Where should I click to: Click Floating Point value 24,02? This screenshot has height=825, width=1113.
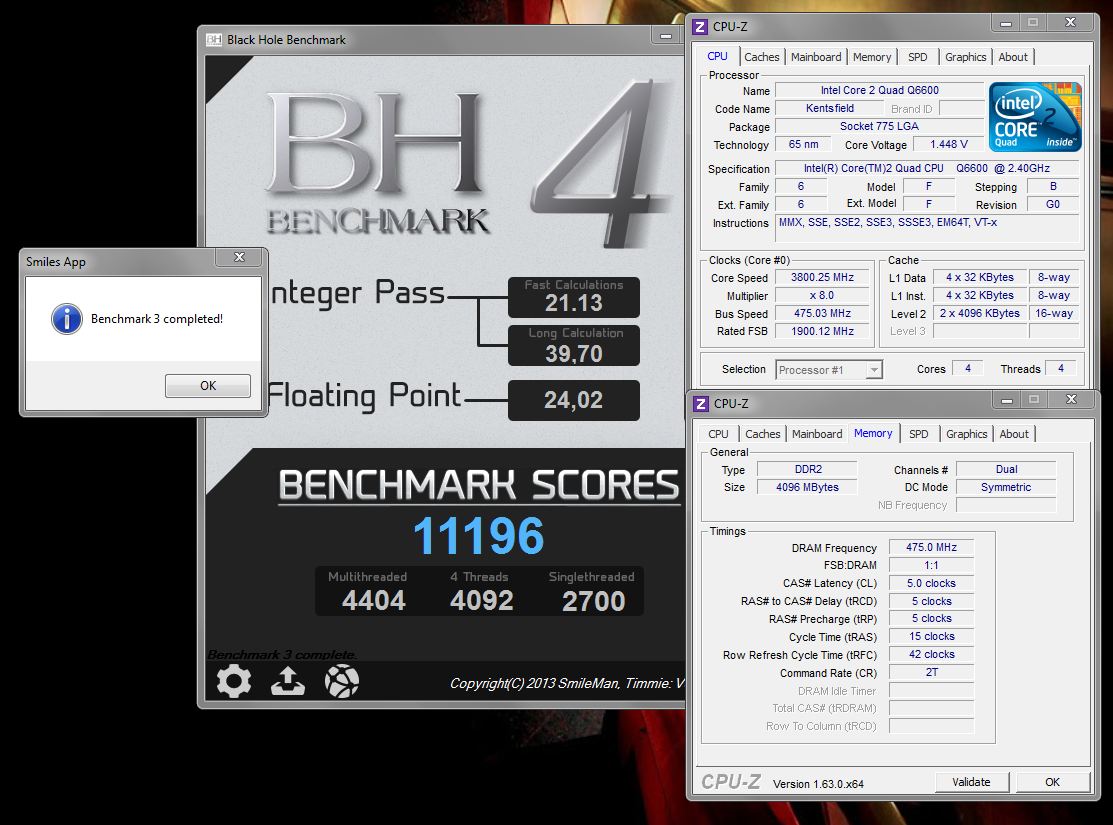(x=574, y=400)
